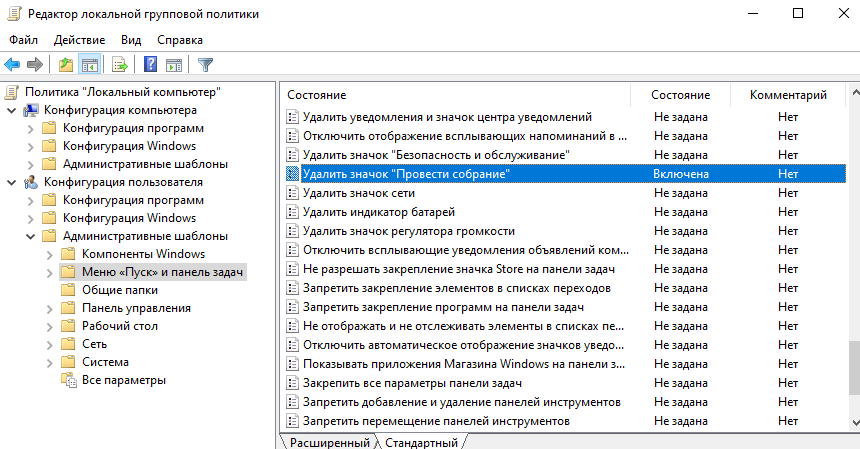Expand the Панель управления tree node
The width and height of the screenshot is (860, 449).
pos(50,308)
